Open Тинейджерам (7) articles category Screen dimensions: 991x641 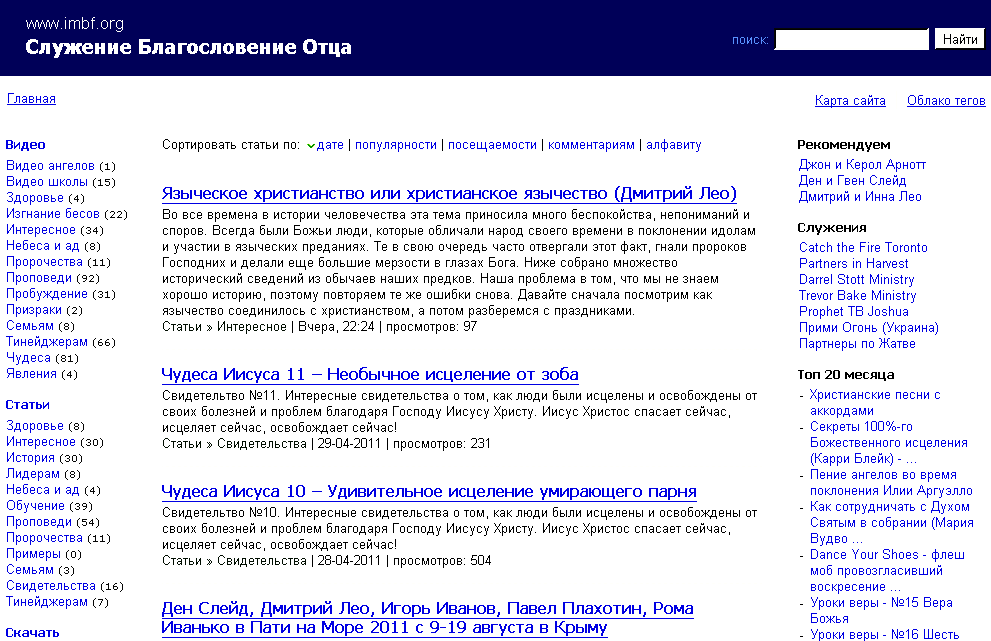pos(47,601)
